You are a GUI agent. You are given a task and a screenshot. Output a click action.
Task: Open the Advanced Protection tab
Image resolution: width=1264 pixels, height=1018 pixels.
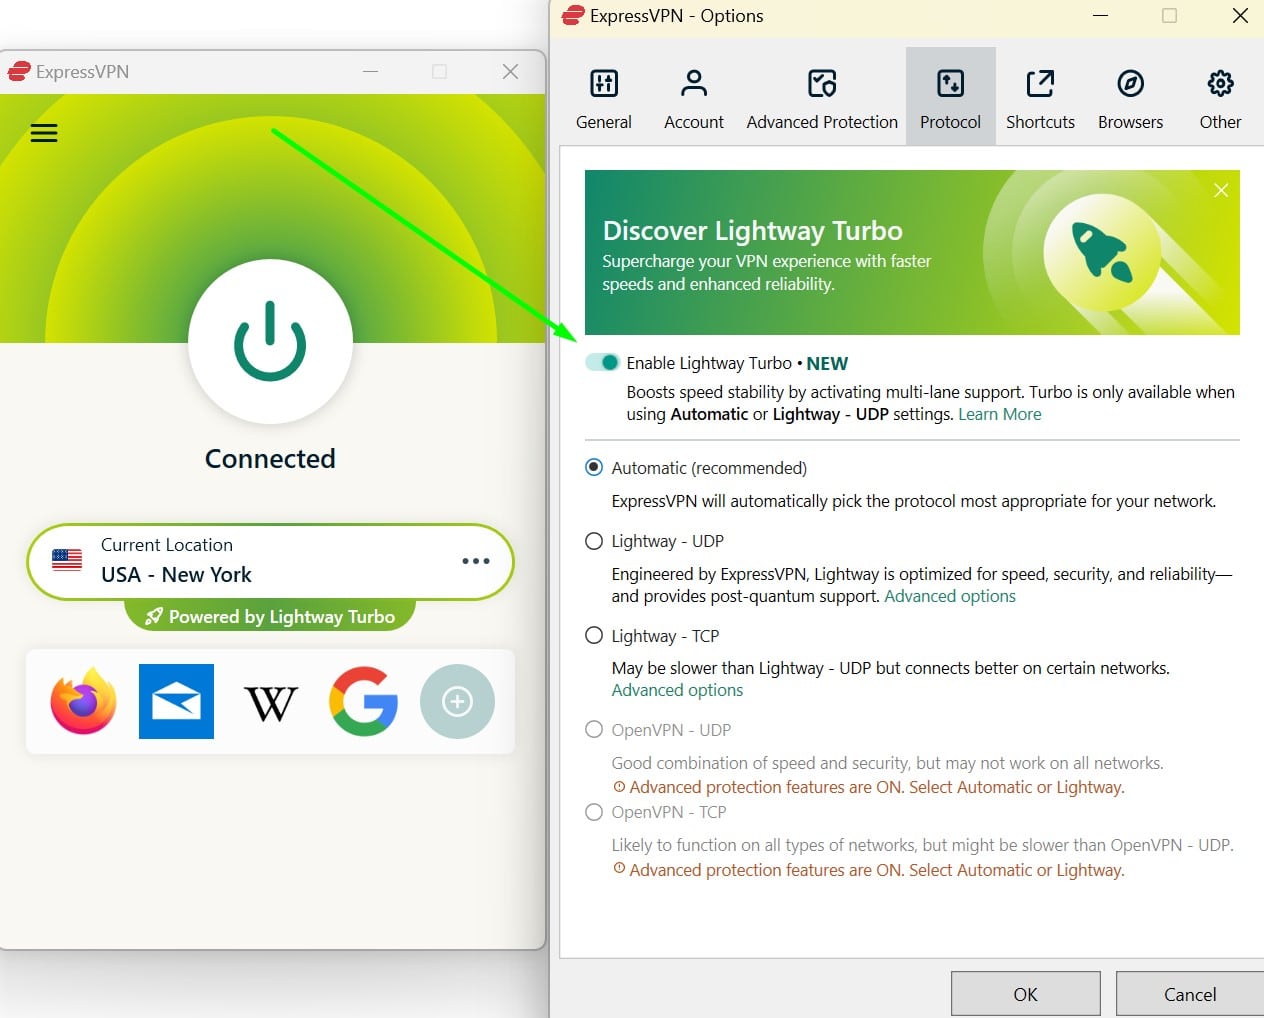[822, 97]
